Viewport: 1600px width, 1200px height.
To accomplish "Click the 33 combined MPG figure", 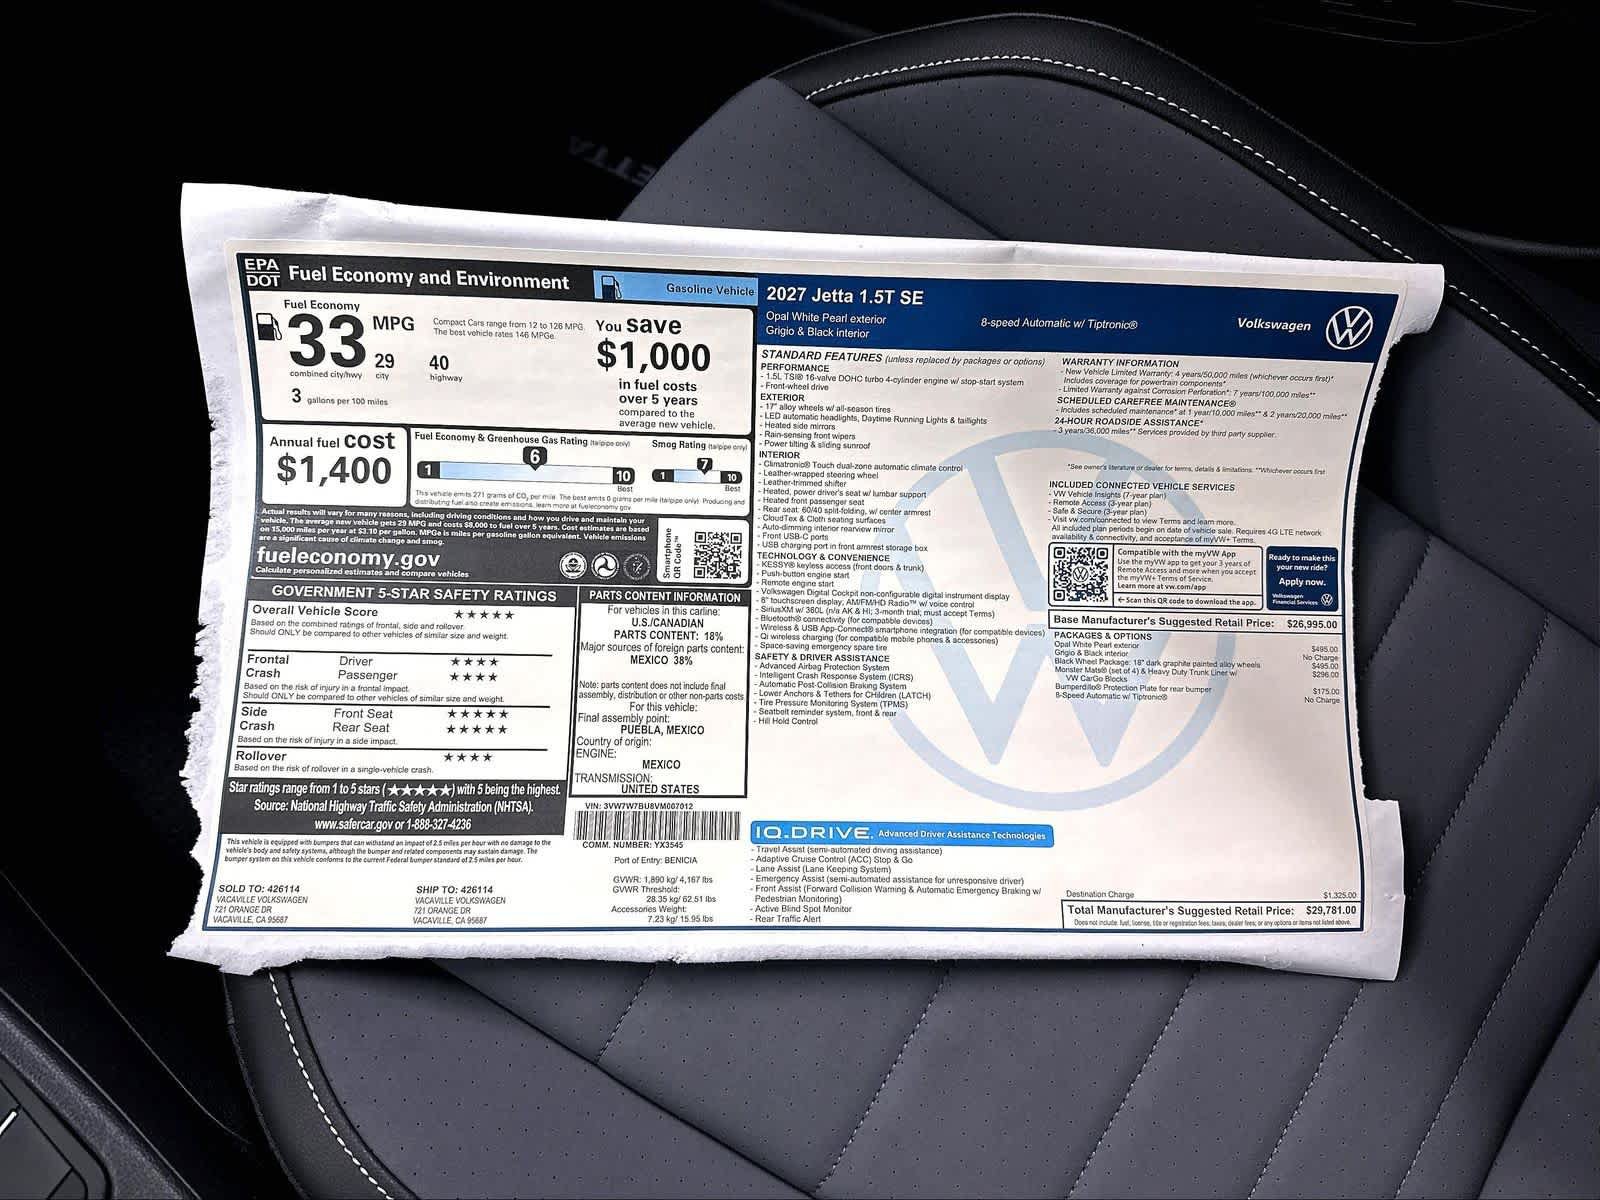I will (328, 340).
